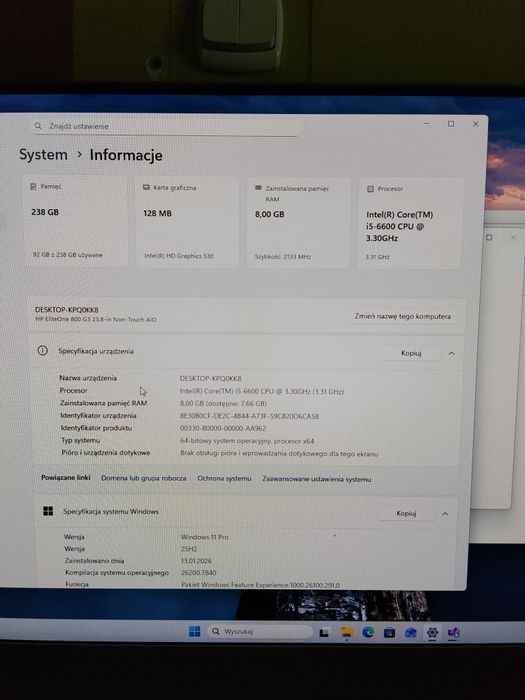The image size is (525, 700).
Task: Open the Outlook mail icon on taskbar
Action: (x=411, y=633)
